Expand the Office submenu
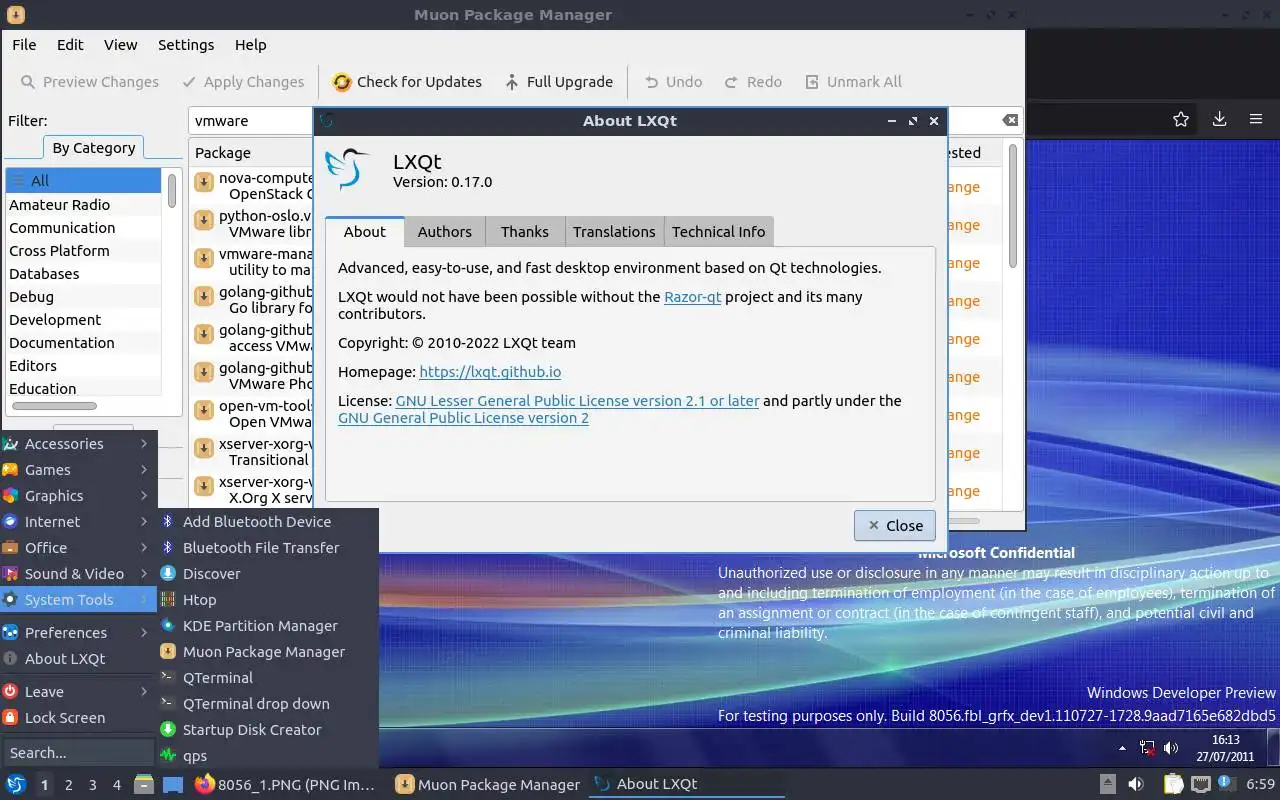Viewport: 1280px width, 800px height. point(78,547)
